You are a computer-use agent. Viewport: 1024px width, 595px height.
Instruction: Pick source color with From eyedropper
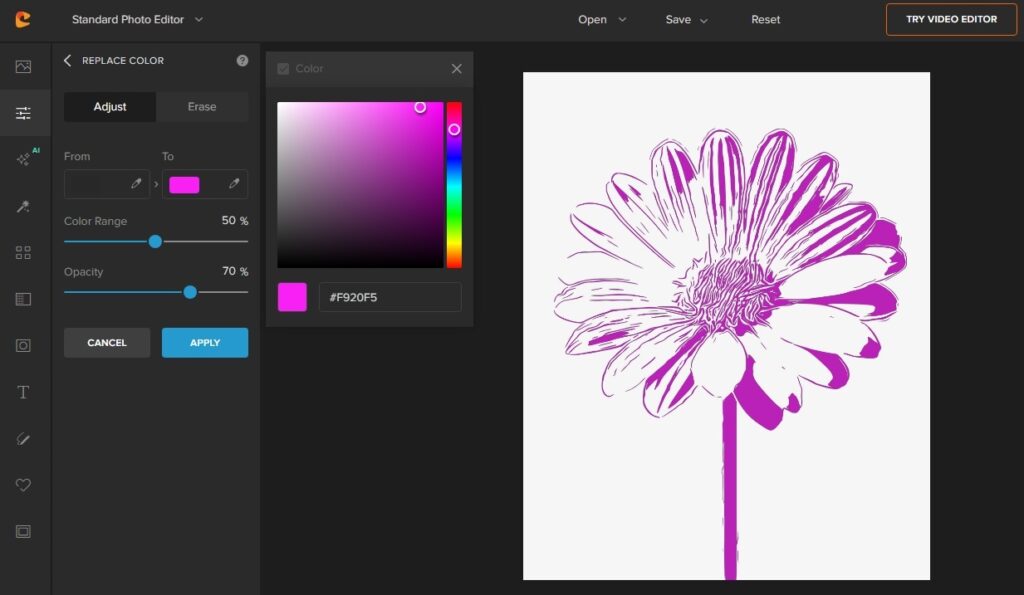coord(138,183)
